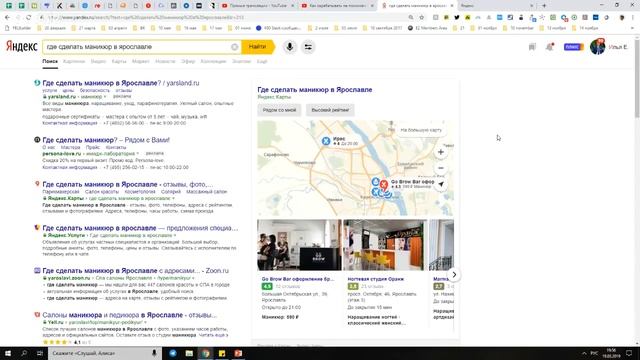This screenshot has width=640, height=360.
Task: Select the red Go Brow Bar map pin
Action: pyautogui.click(x=384, y=184)
